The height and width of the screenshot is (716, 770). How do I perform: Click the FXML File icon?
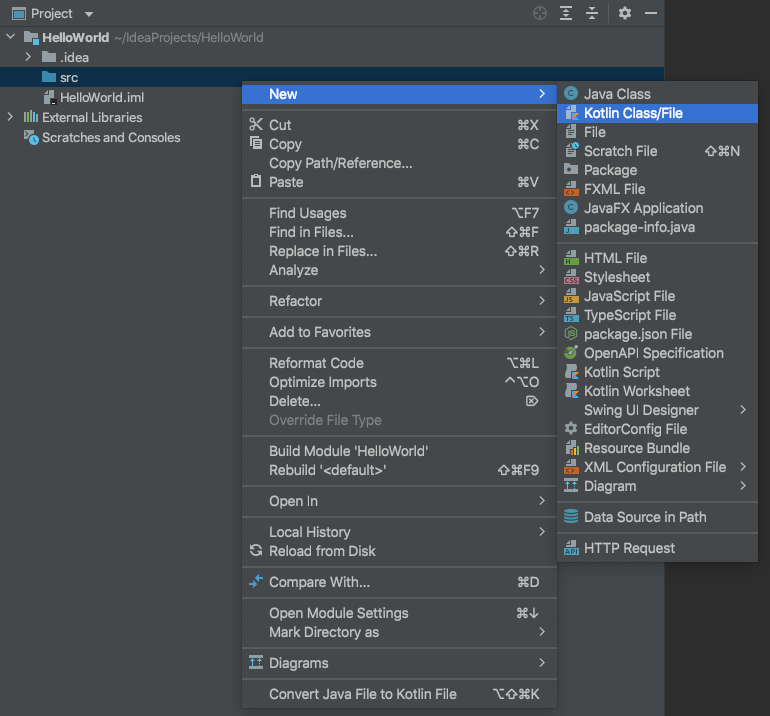[571, 189]
